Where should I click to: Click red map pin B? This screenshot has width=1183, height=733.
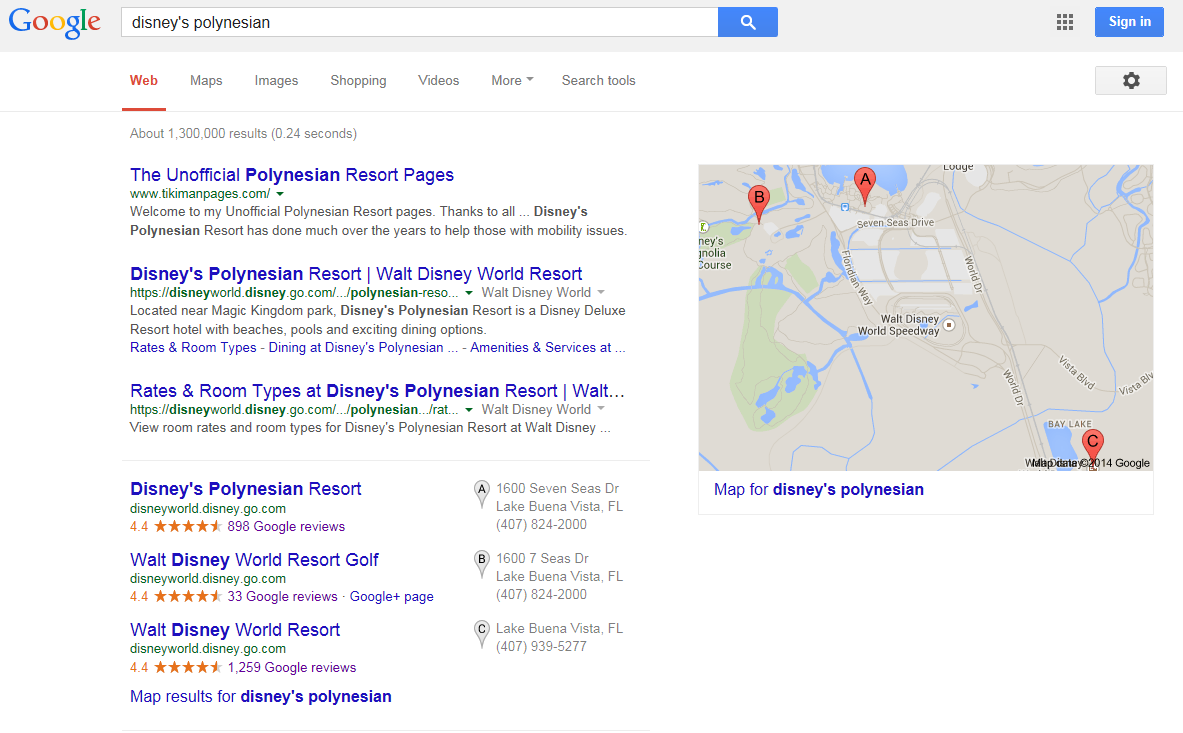(x=759, y=202)
